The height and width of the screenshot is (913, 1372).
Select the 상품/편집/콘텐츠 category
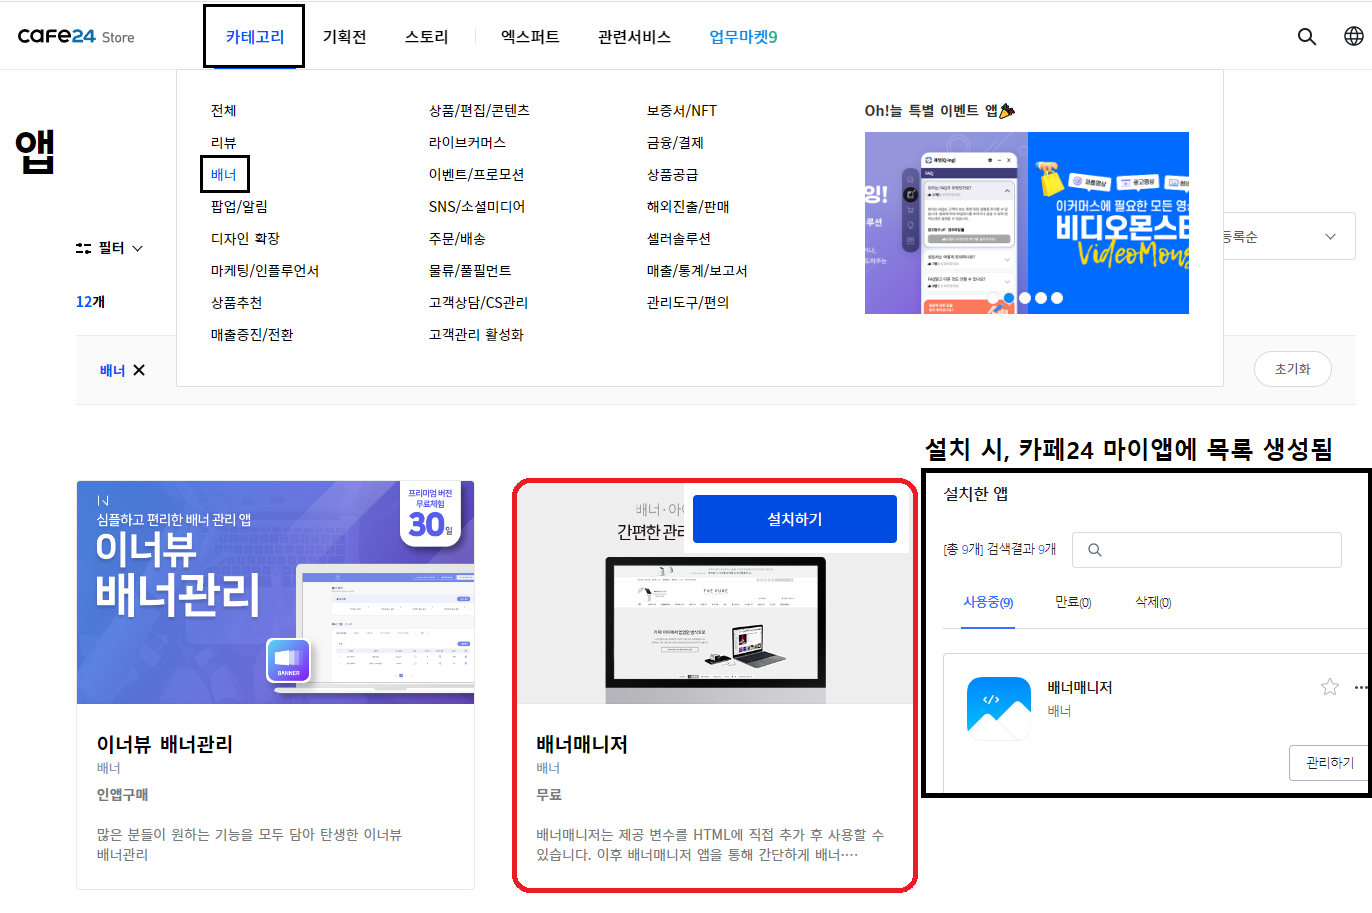tap(479, 110)
